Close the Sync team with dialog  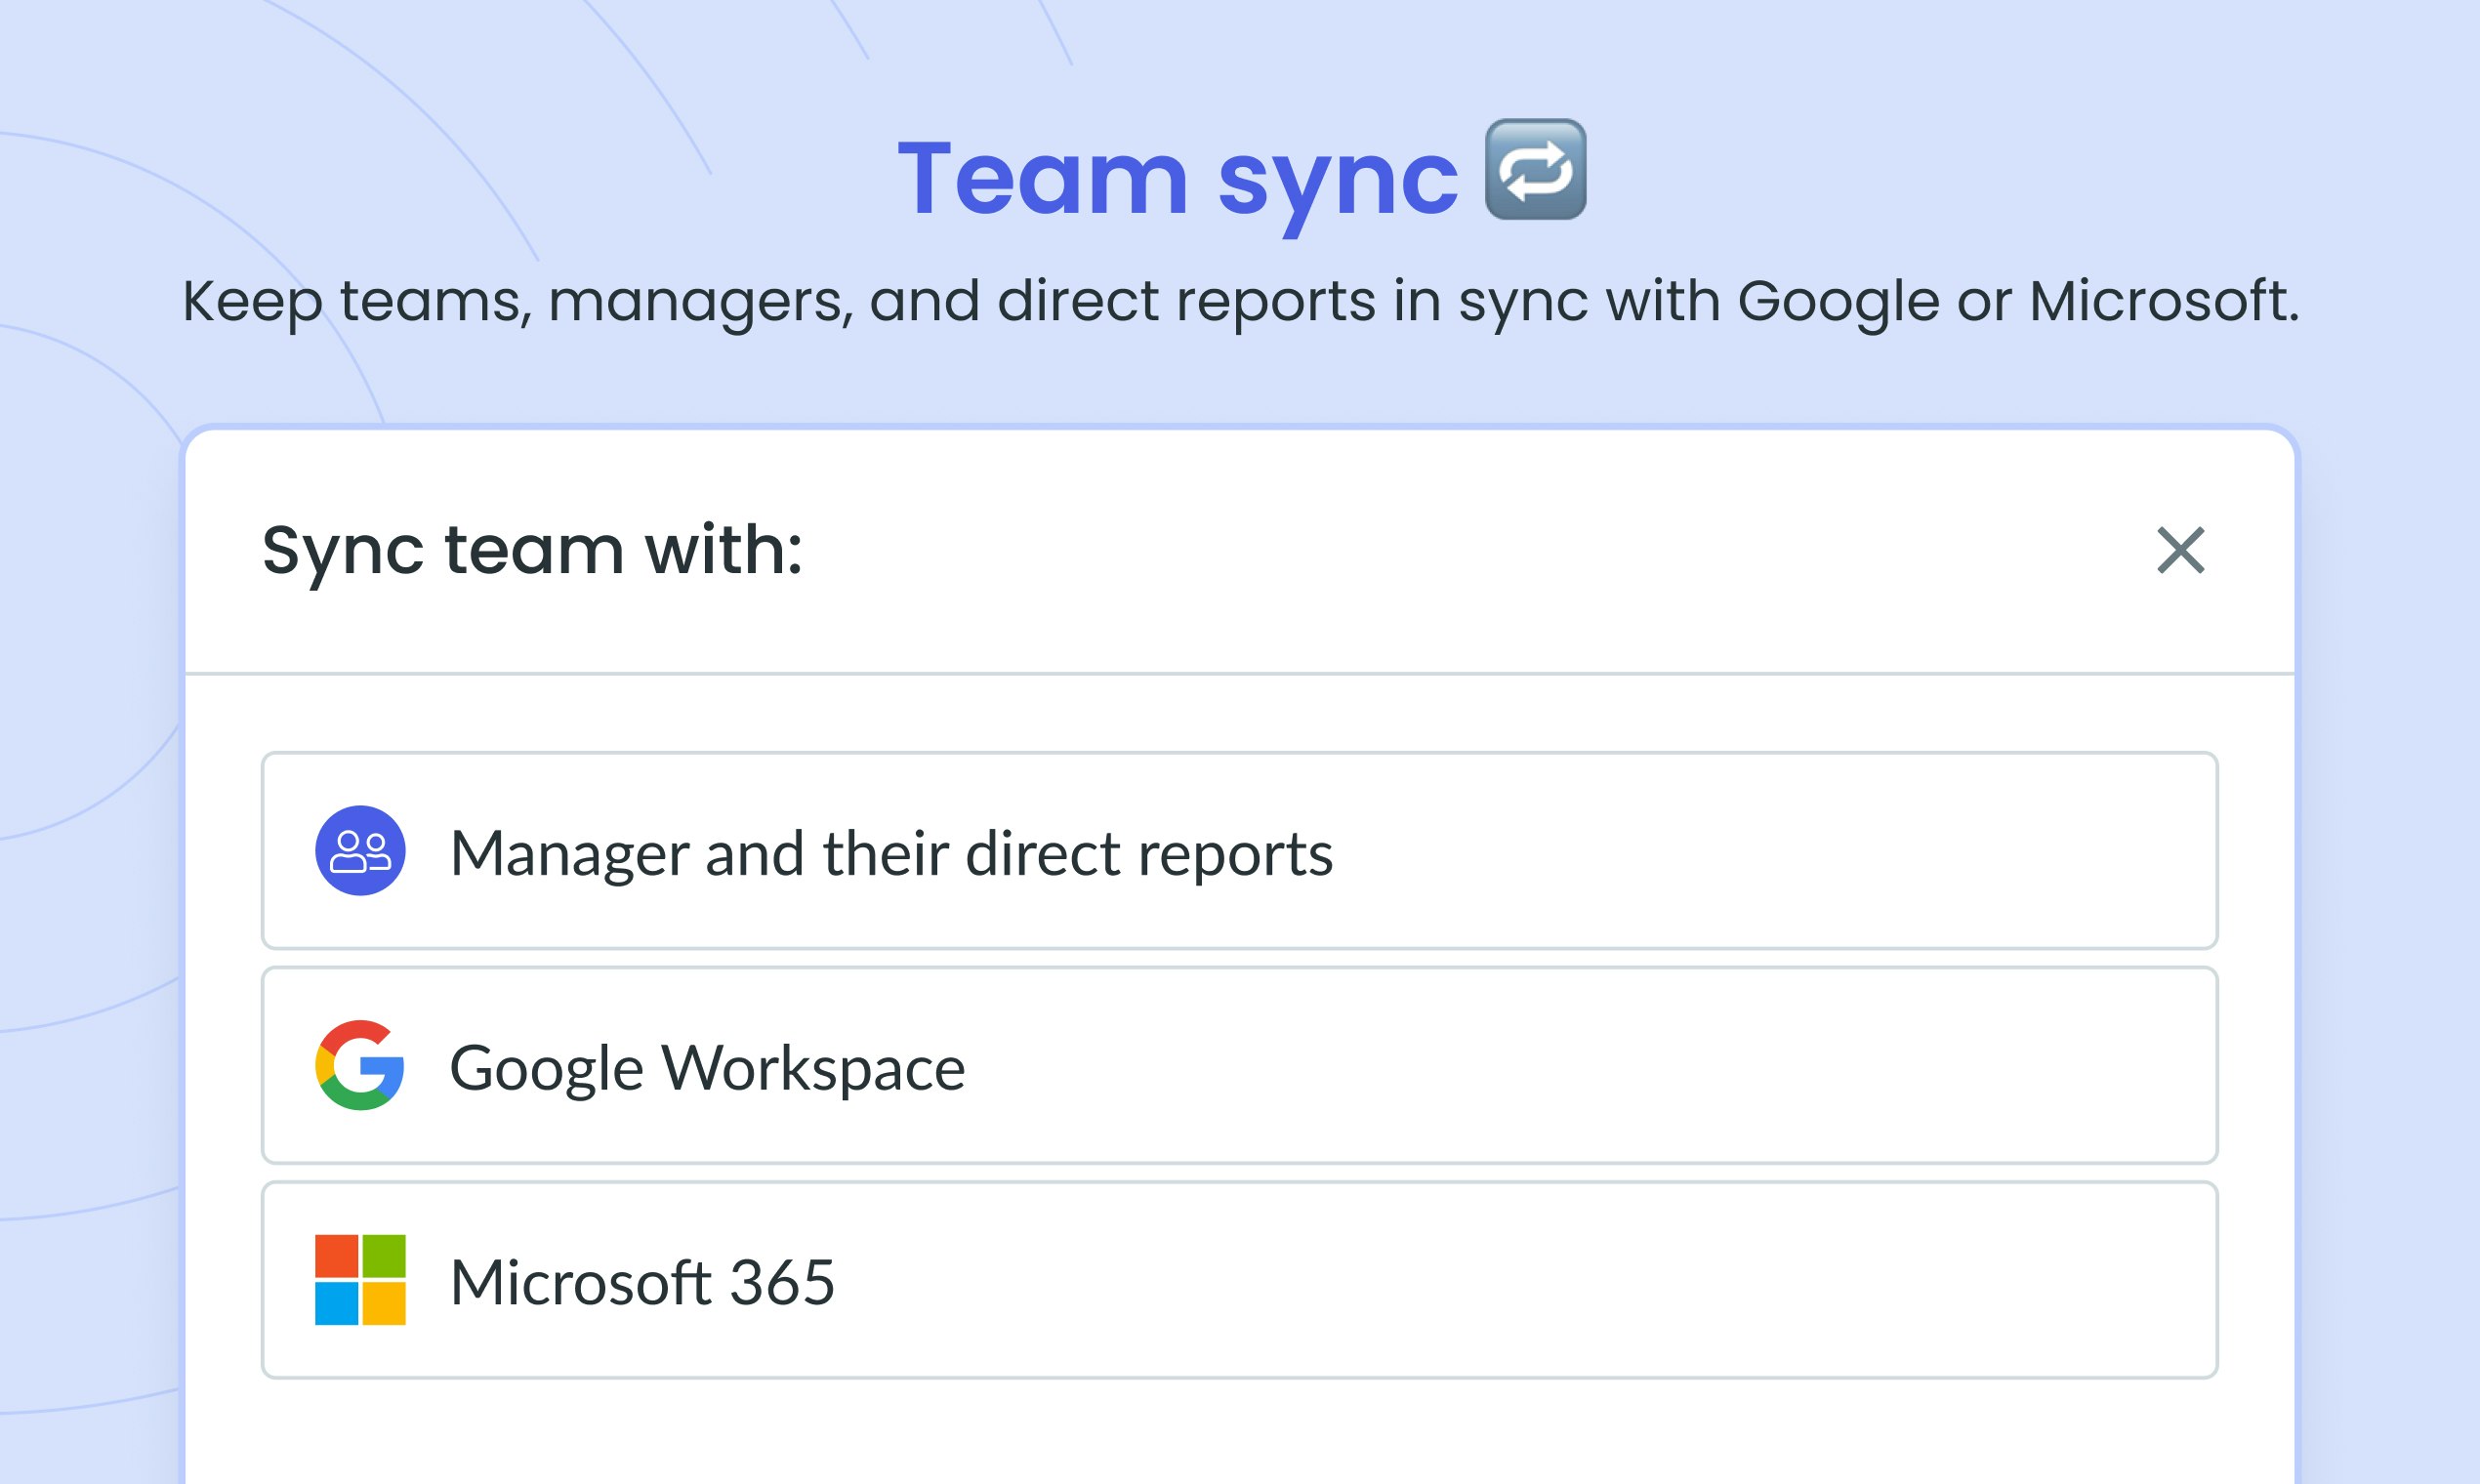pyautogui.click(x=2180, y=551)
